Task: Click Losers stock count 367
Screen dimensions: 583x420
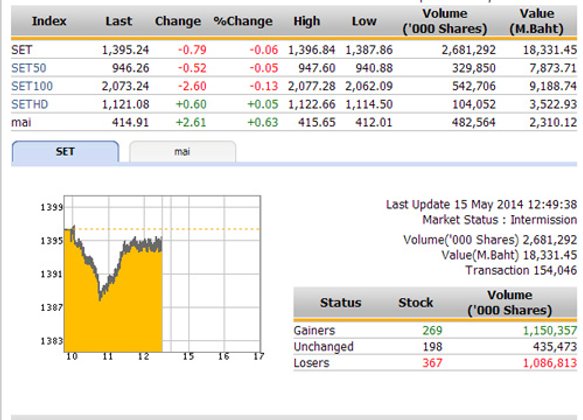Action: [432, 363]
